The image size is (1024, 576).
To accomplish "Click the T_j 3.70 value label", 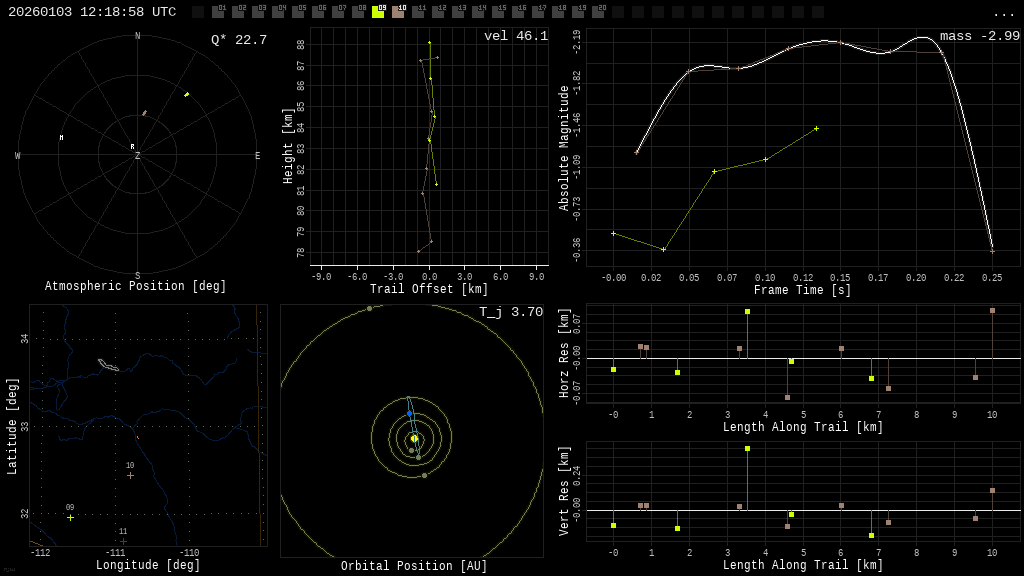I will tap(510, 313).
